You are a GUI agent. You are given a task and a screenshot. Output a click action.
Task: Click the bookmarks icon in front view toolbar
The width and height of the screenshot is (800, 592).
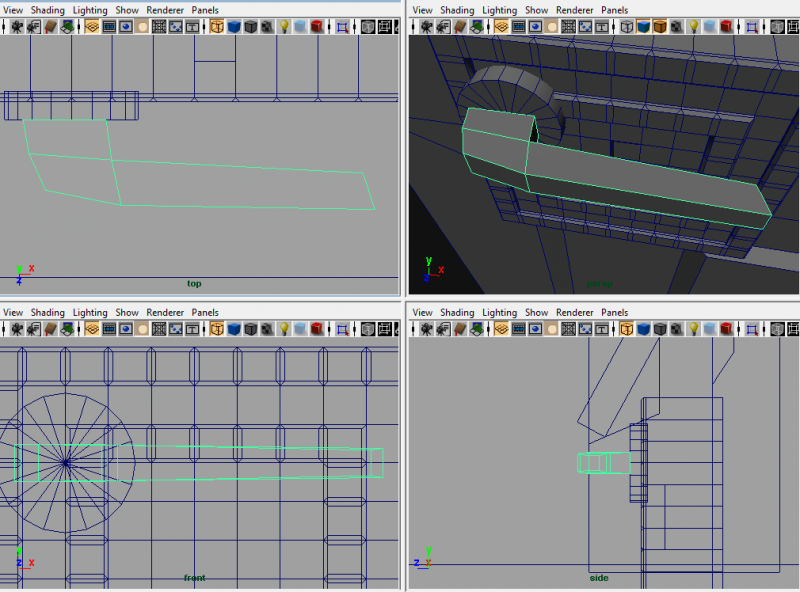[49, 329]
